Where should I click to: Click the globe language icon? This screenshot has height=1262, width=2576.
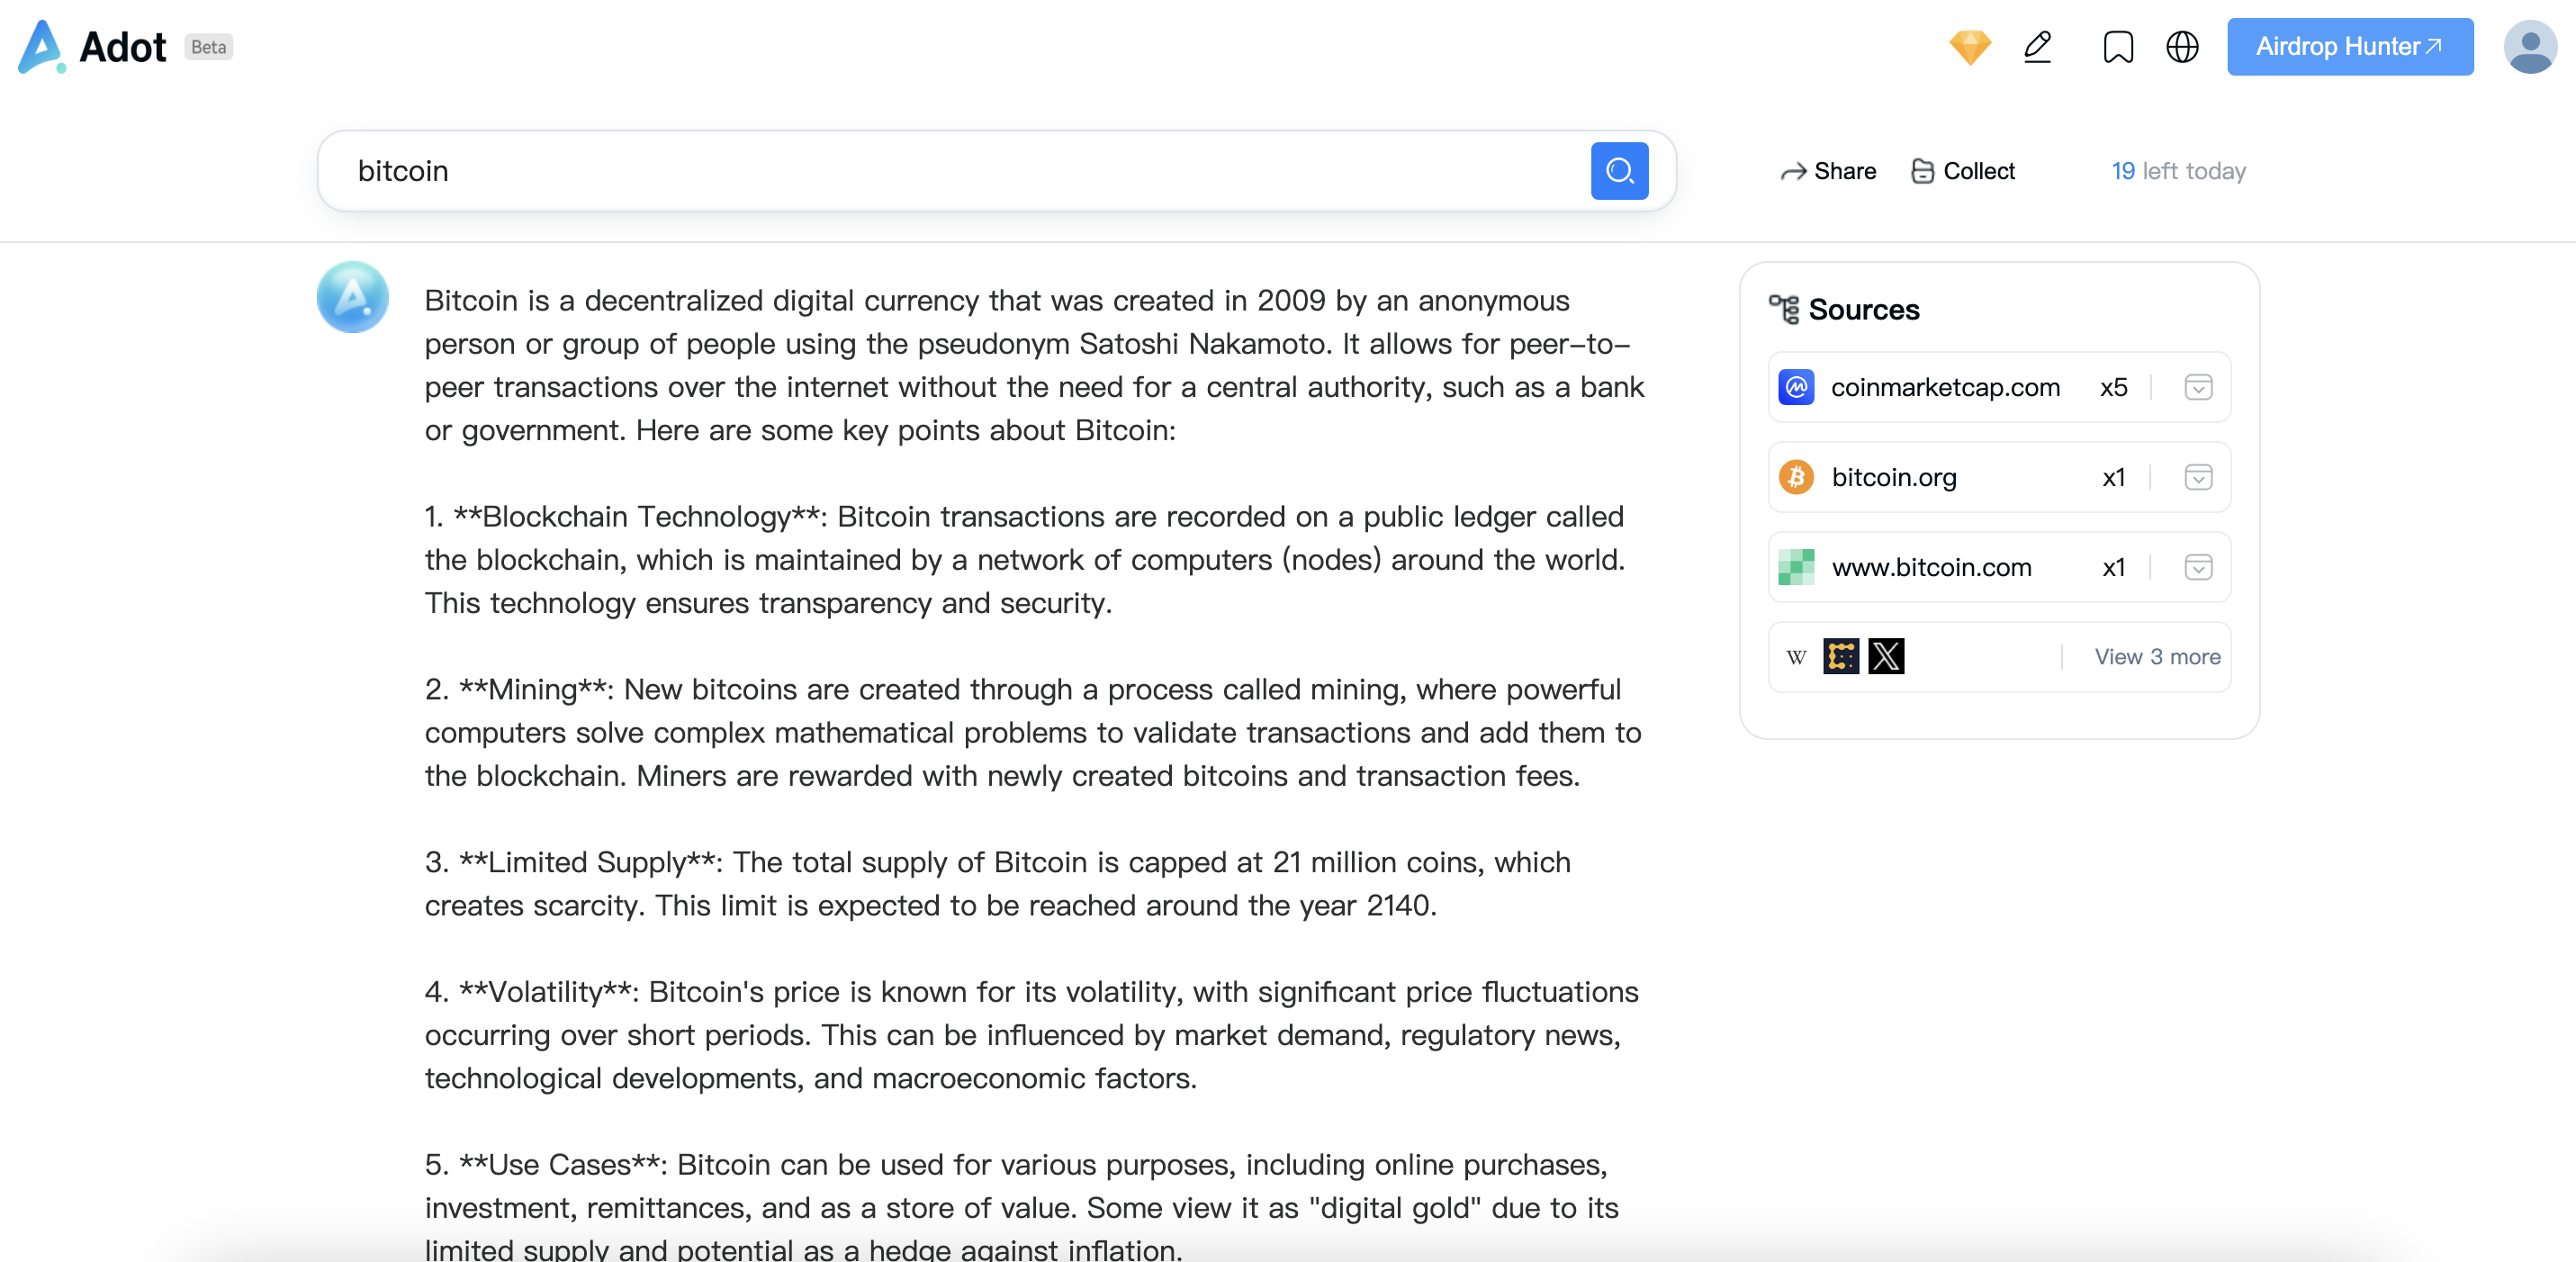tap(2182, 47)
